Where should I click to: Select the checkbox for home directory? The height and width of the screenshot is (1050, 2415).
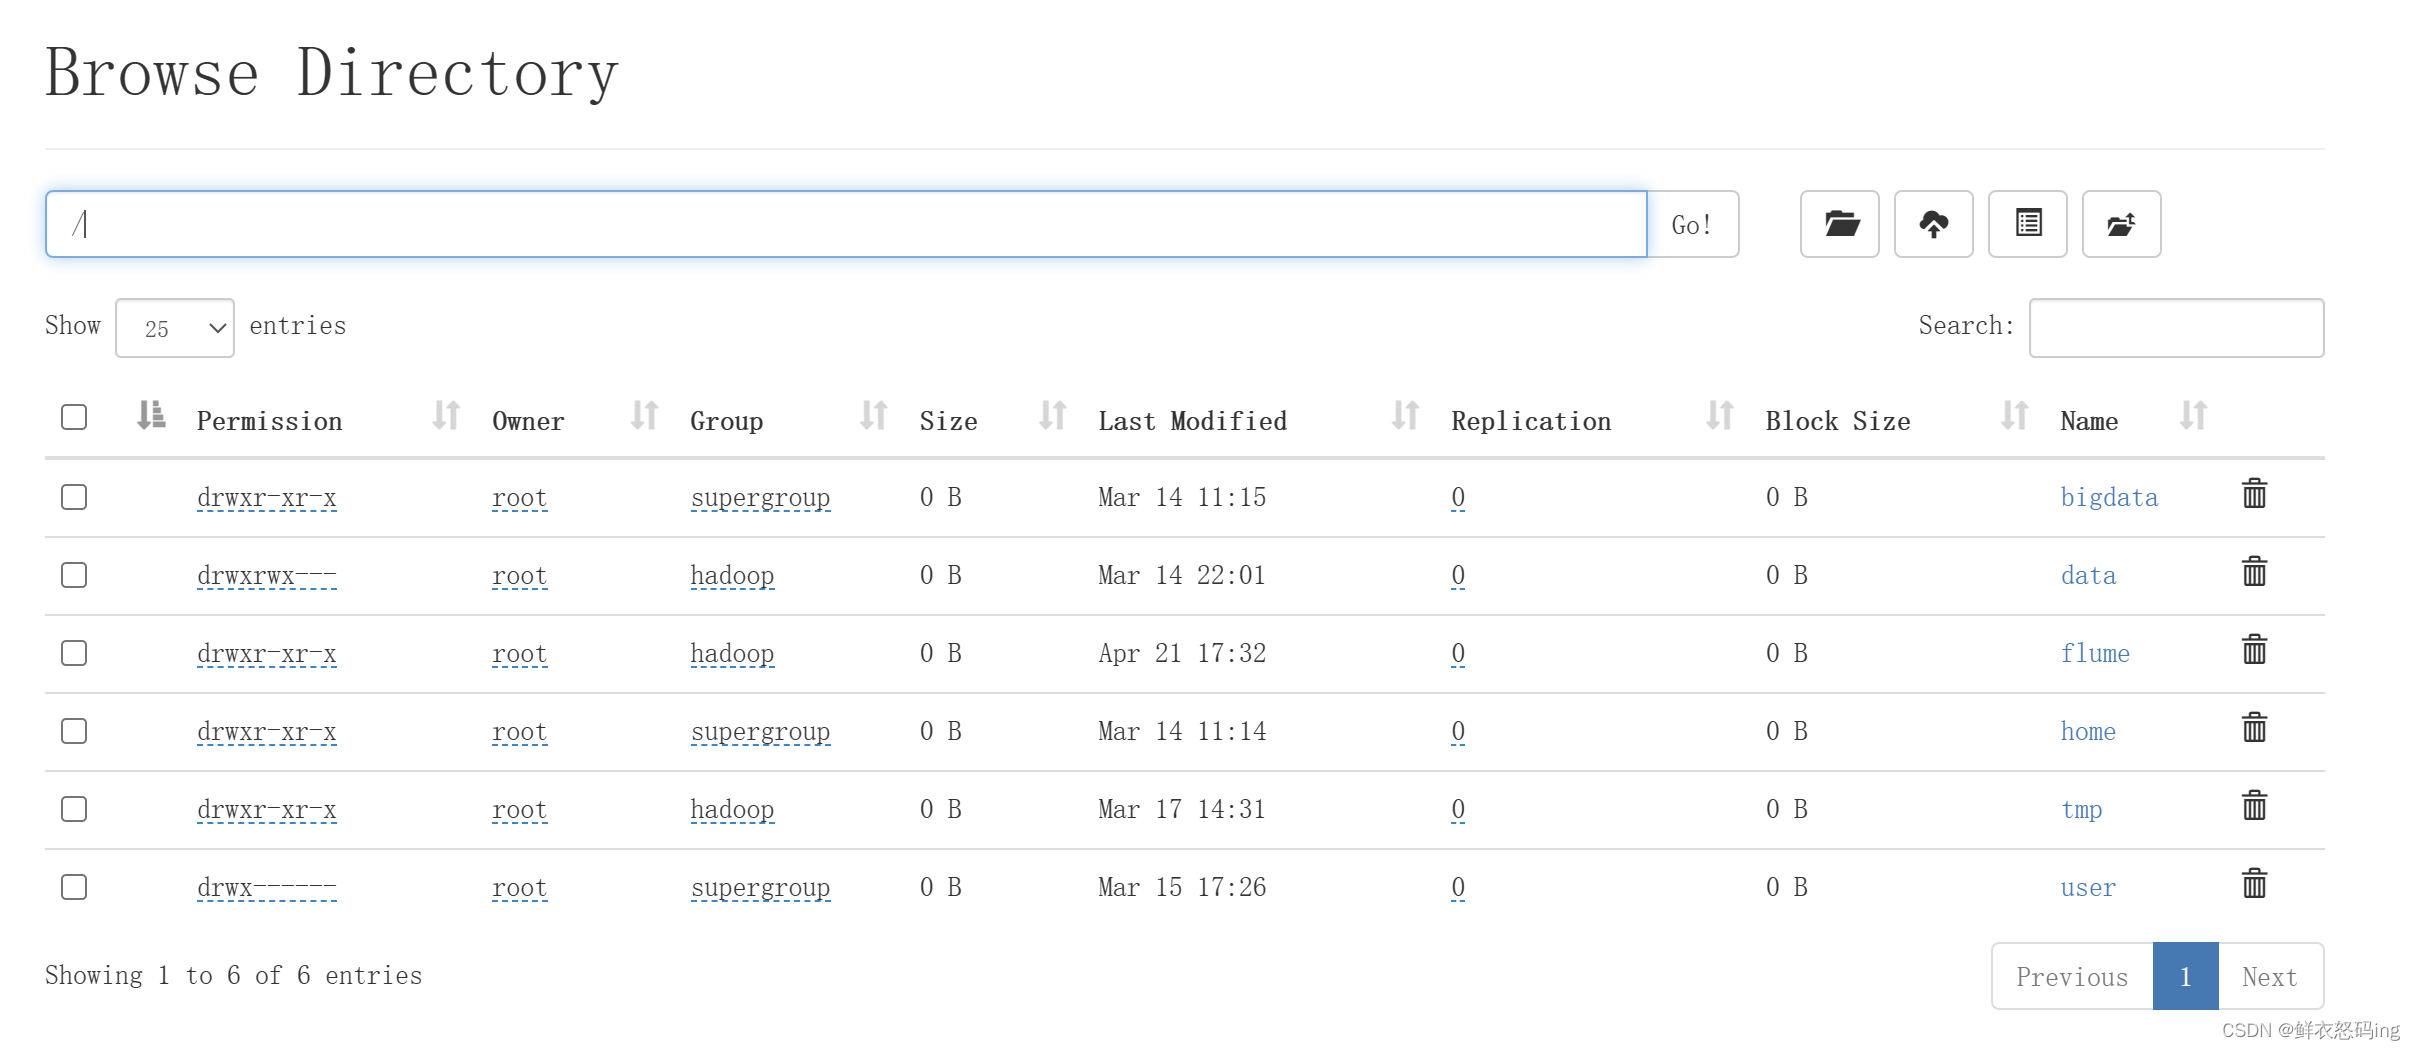[74, 731]
